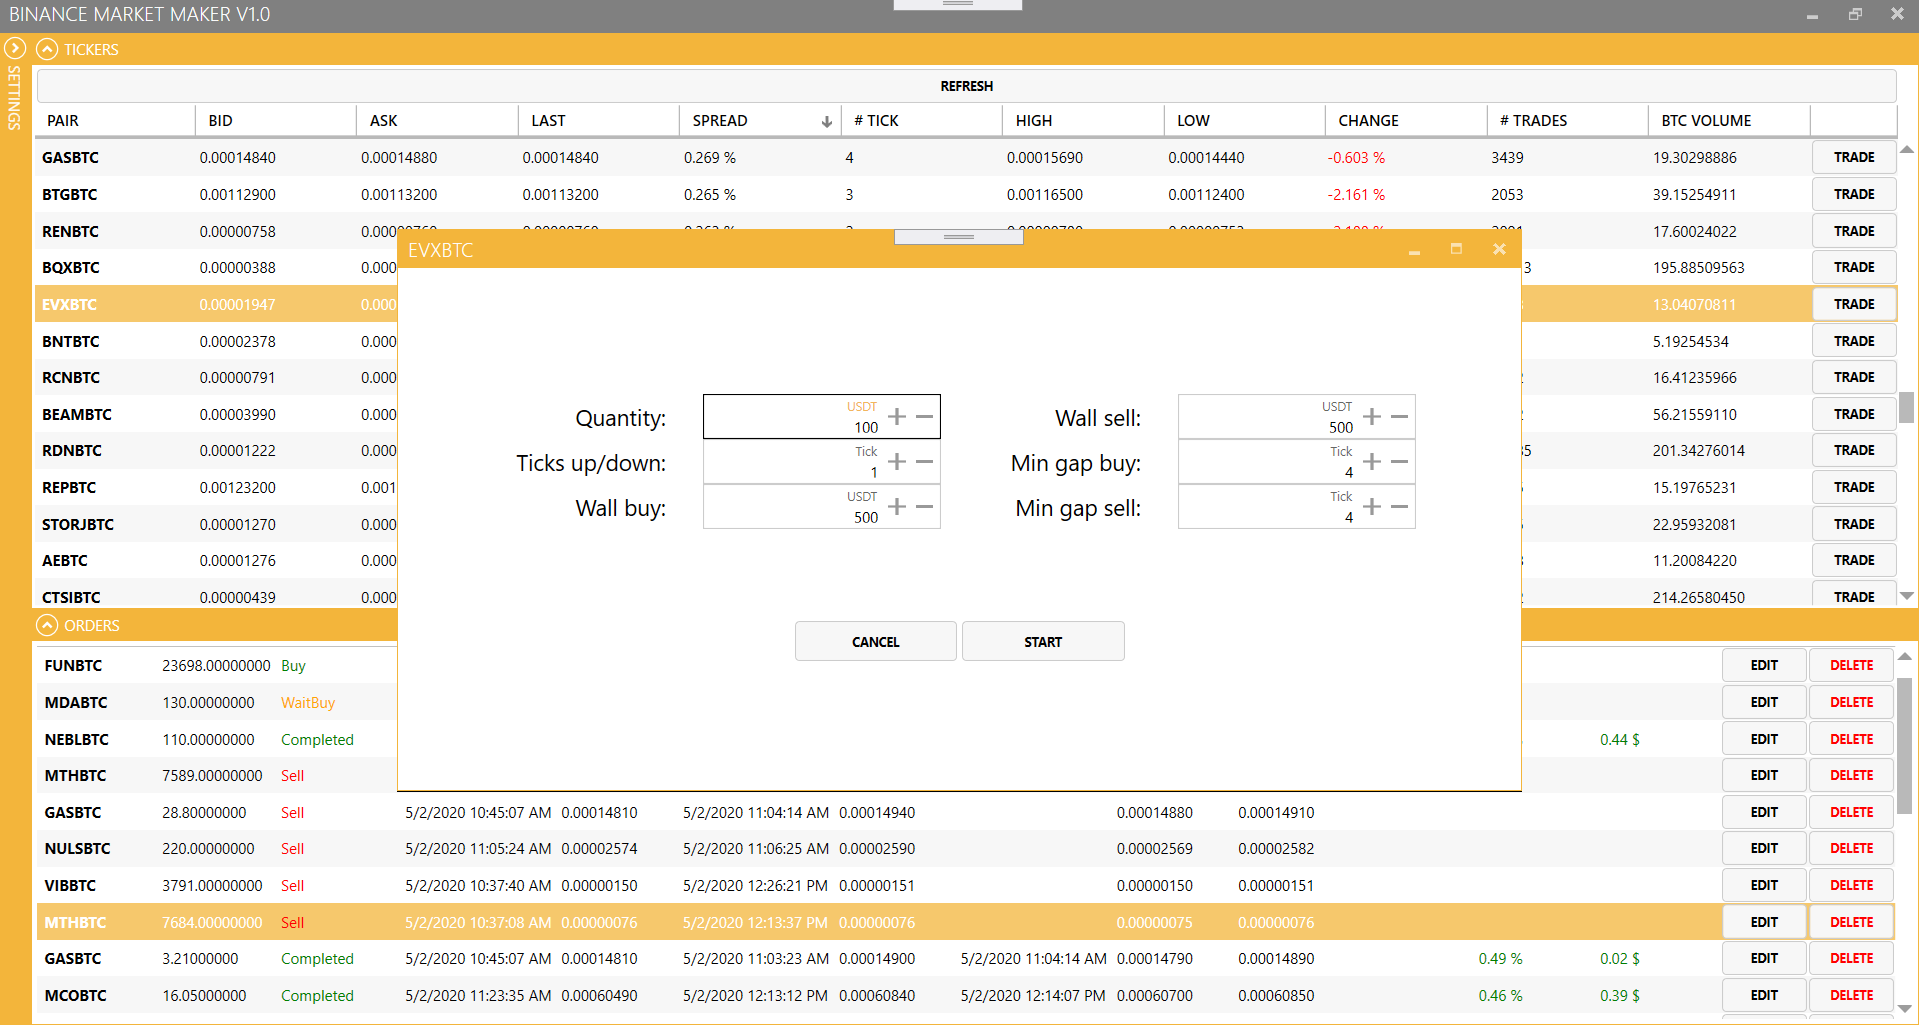Delete the NEBLBTC order
The width and height of the screenshot is (1919, 1025).
tap(1852, 739)
